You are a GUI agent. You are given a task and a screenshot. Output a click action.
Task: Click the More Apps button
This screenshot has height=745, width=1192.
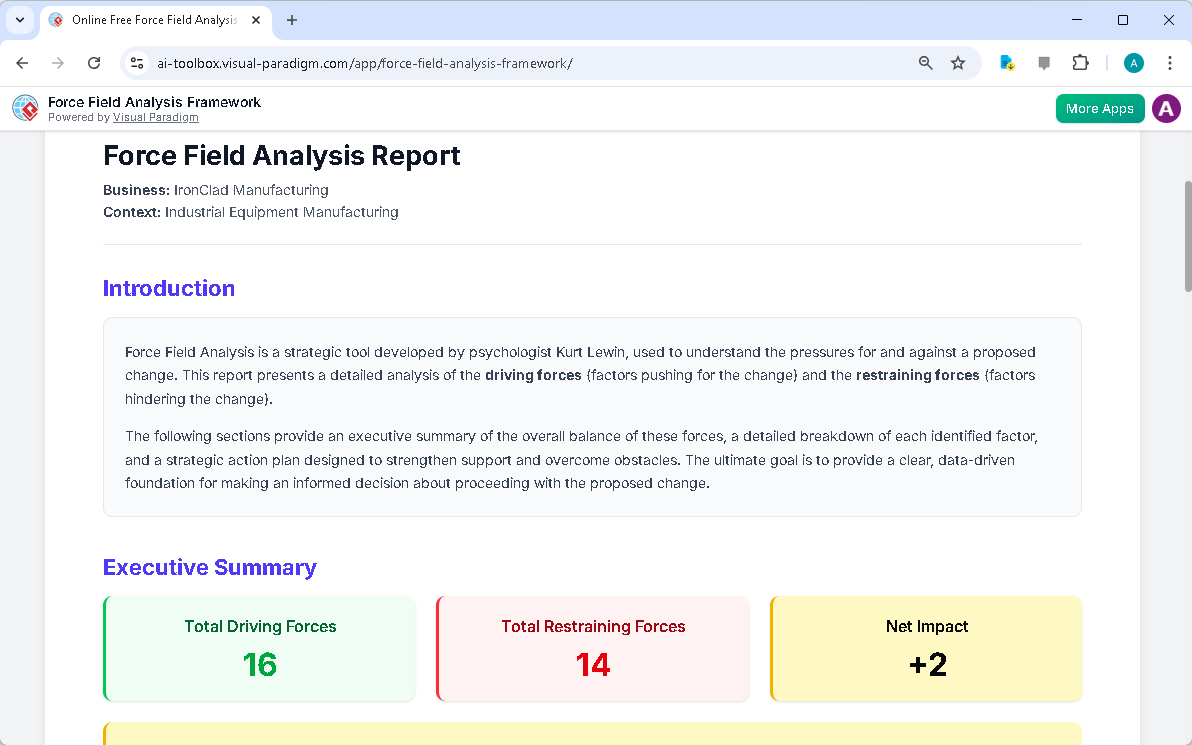[x=1100, y=108]
